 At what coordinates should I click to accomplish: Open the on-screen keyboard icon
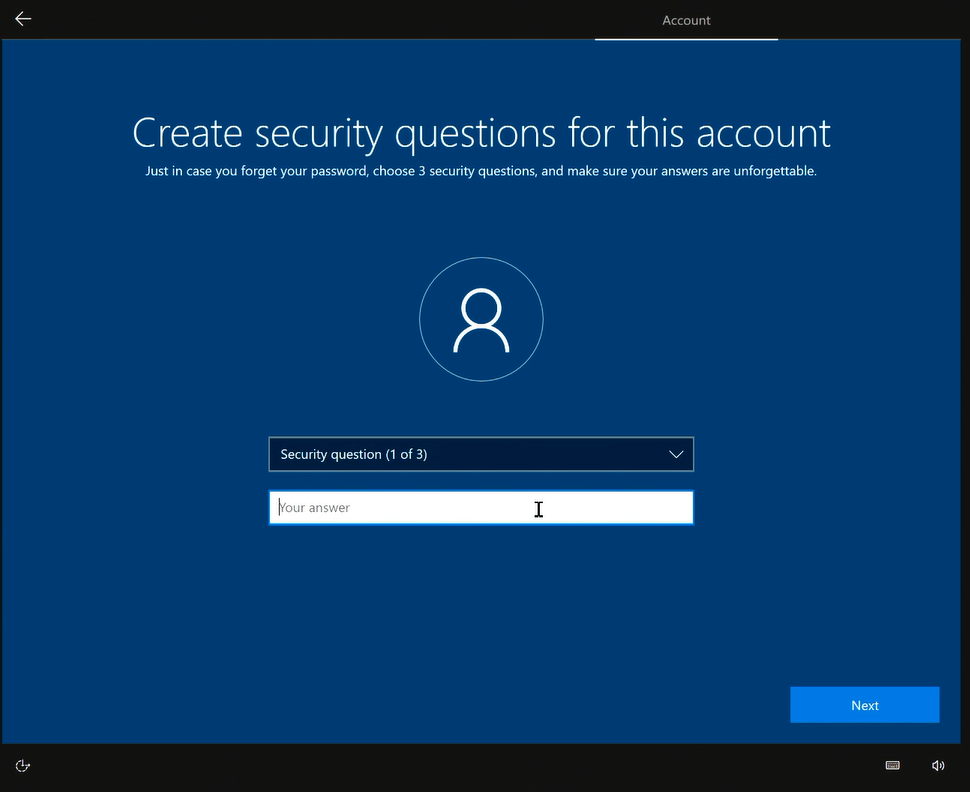click(x=892, y=766)
